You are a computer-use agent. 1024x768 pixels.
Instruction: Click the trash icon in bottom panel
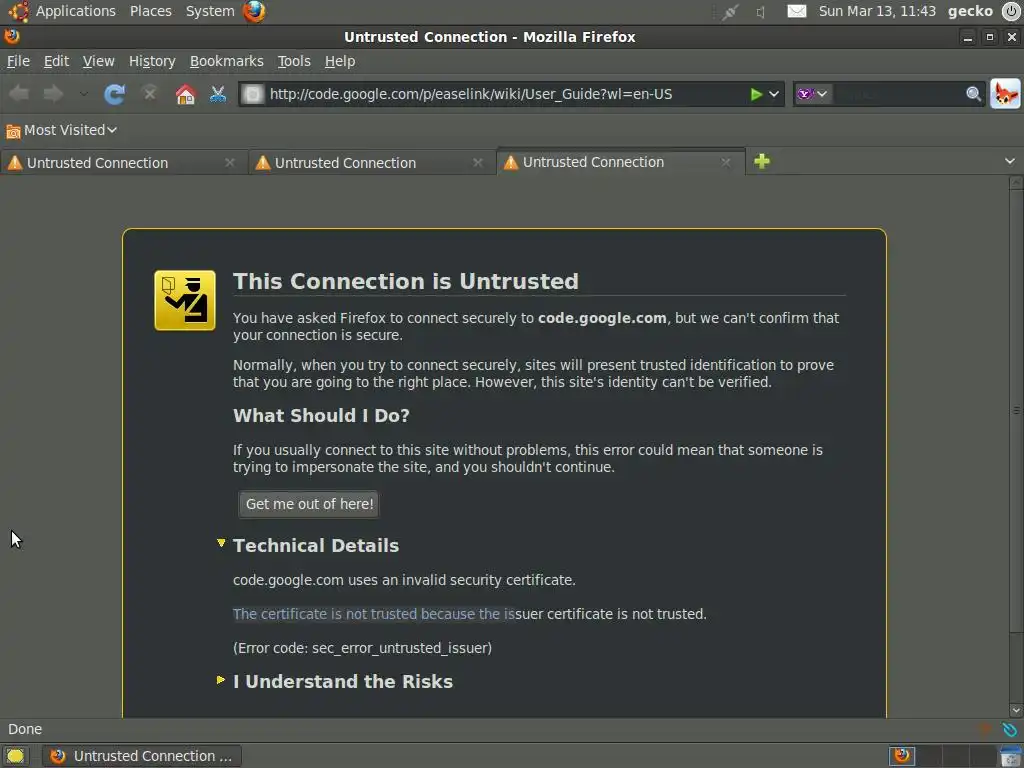click(1011, 756)
